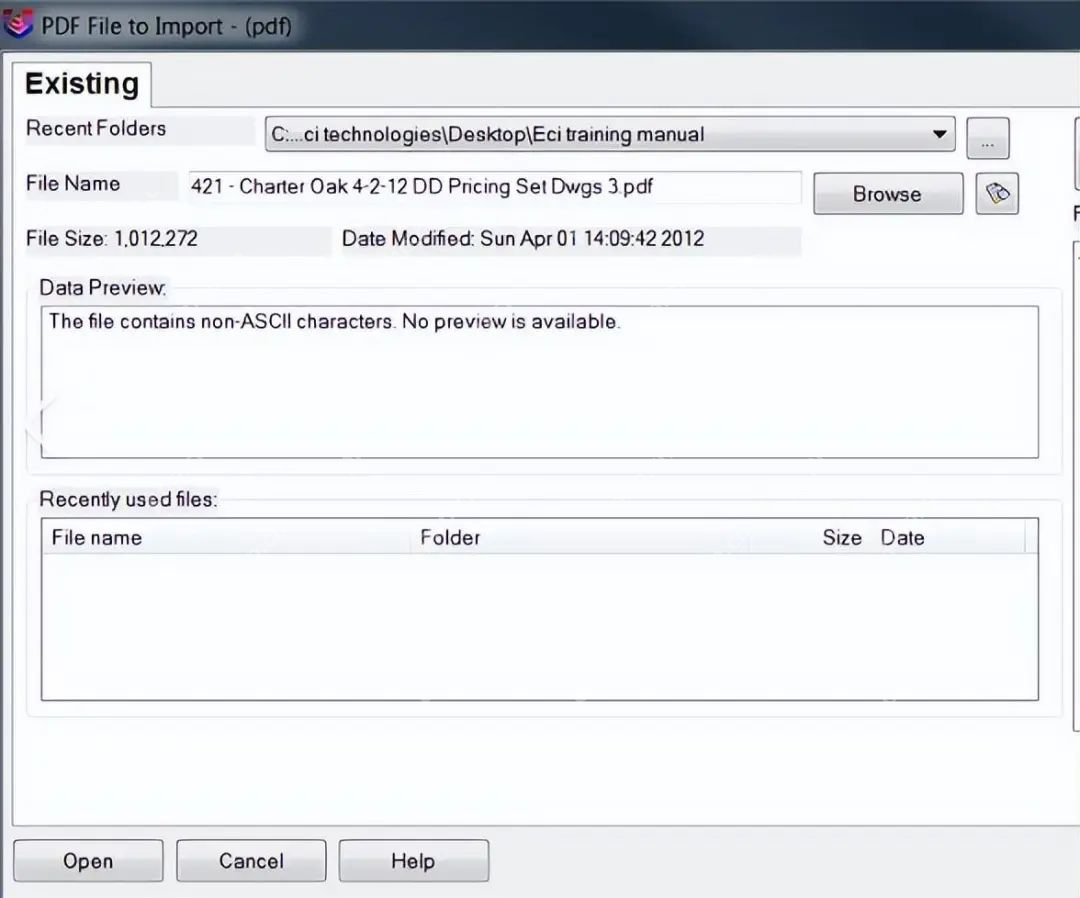Click 'PDF File to Import - (pdf)' title text

tap(166, 26)
